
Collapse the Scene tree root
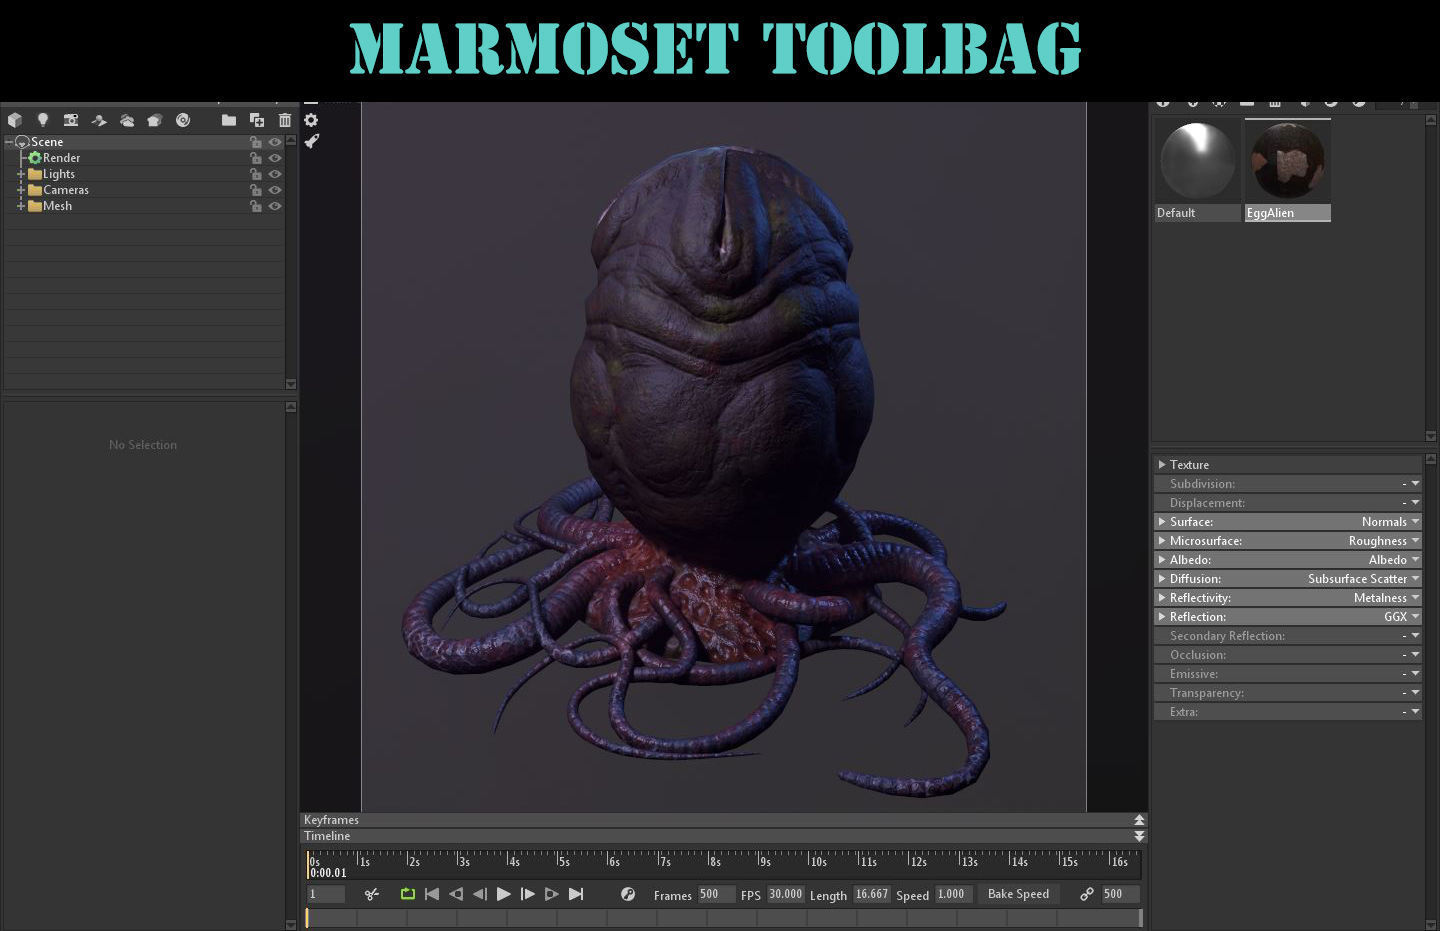point(9,142)
